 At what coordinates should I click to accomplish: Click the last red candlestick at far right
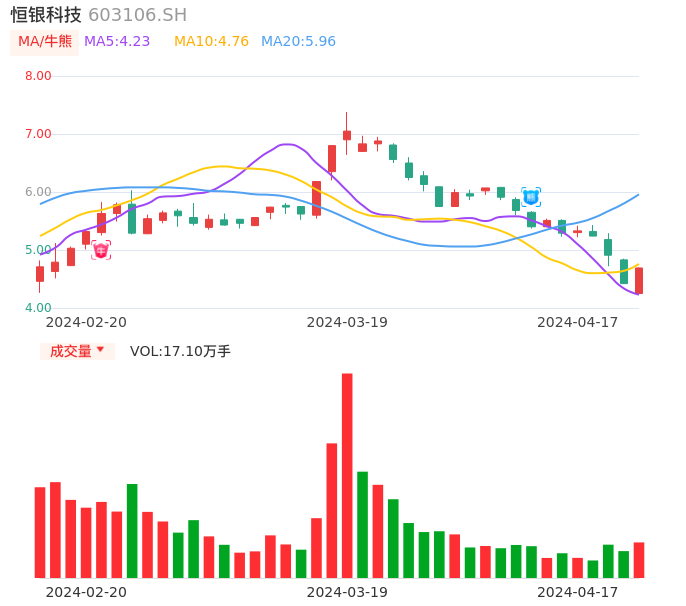tap(639, 280)
